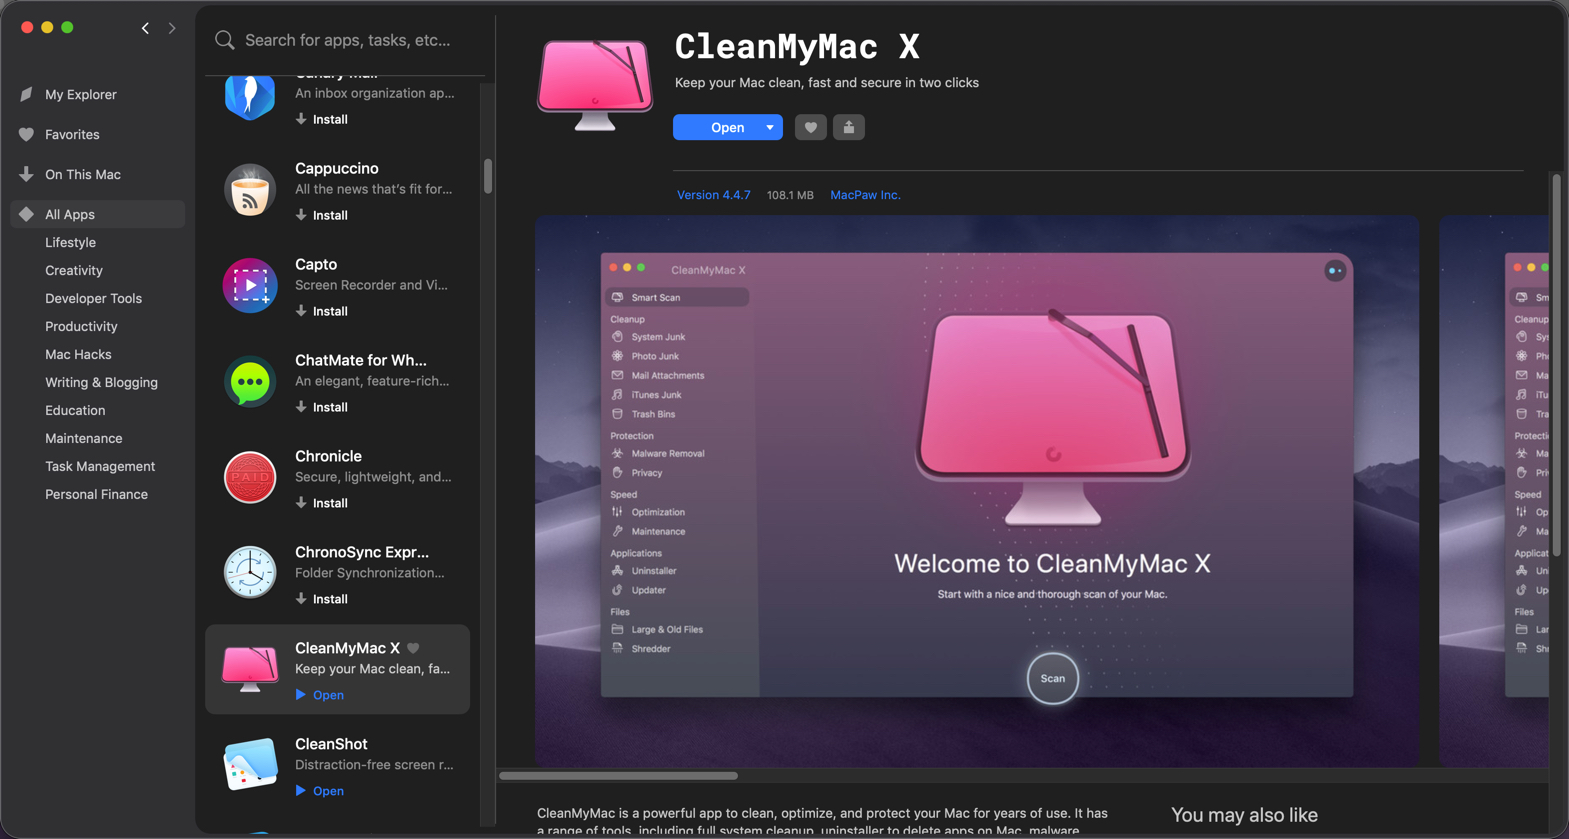Click the screenshot gallery horizontal scrollbar
This screenshot has height=839, width=1569.
[618, 775]
